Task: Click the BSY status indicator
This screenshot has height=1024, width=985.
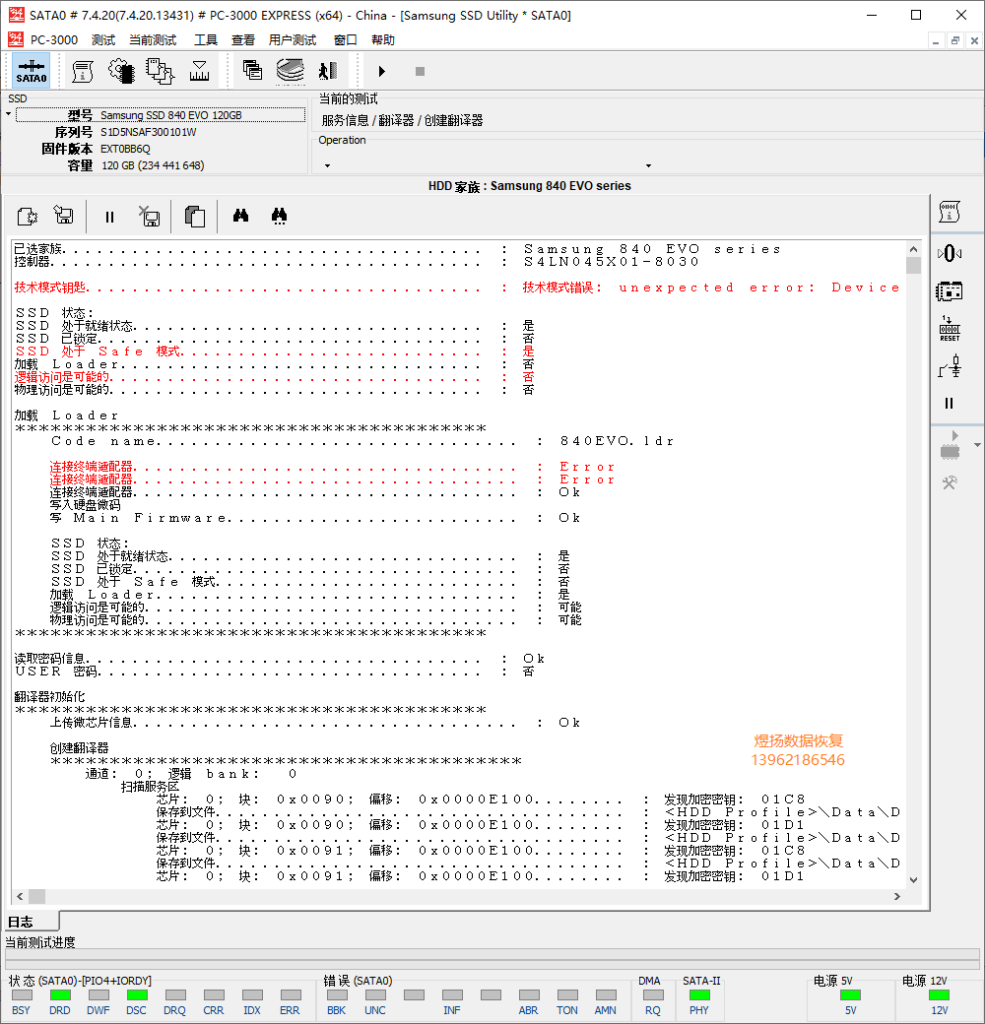Action: point(22,995)
